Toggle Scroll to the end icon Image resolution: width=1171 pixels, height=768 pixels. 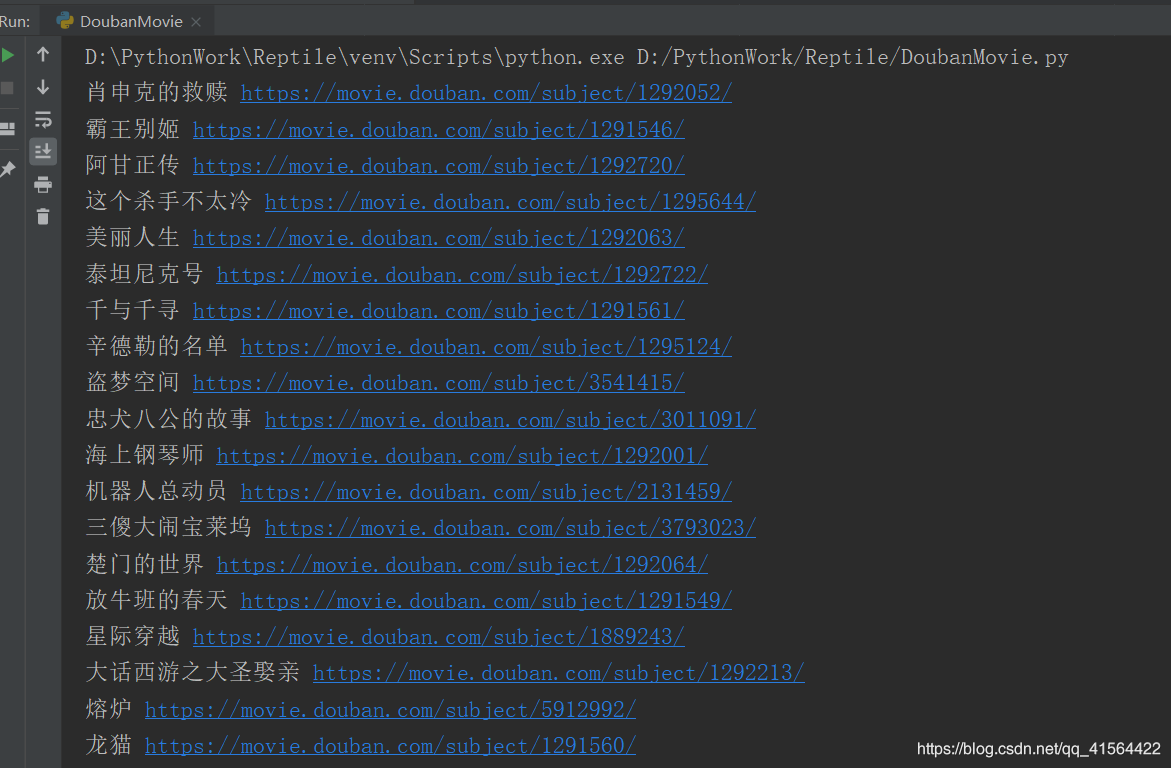click(43, 152)
